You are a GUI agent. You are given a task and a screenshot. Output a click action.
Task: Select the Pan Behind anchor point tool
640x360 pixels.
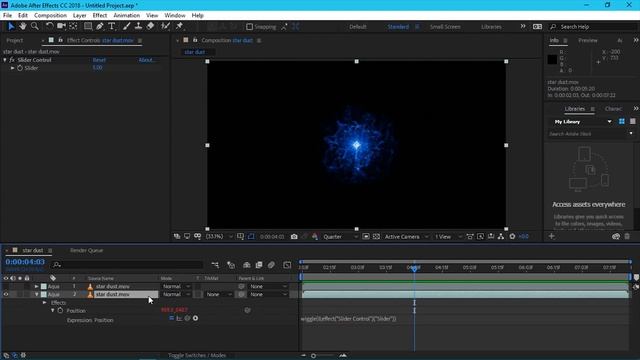73,26
